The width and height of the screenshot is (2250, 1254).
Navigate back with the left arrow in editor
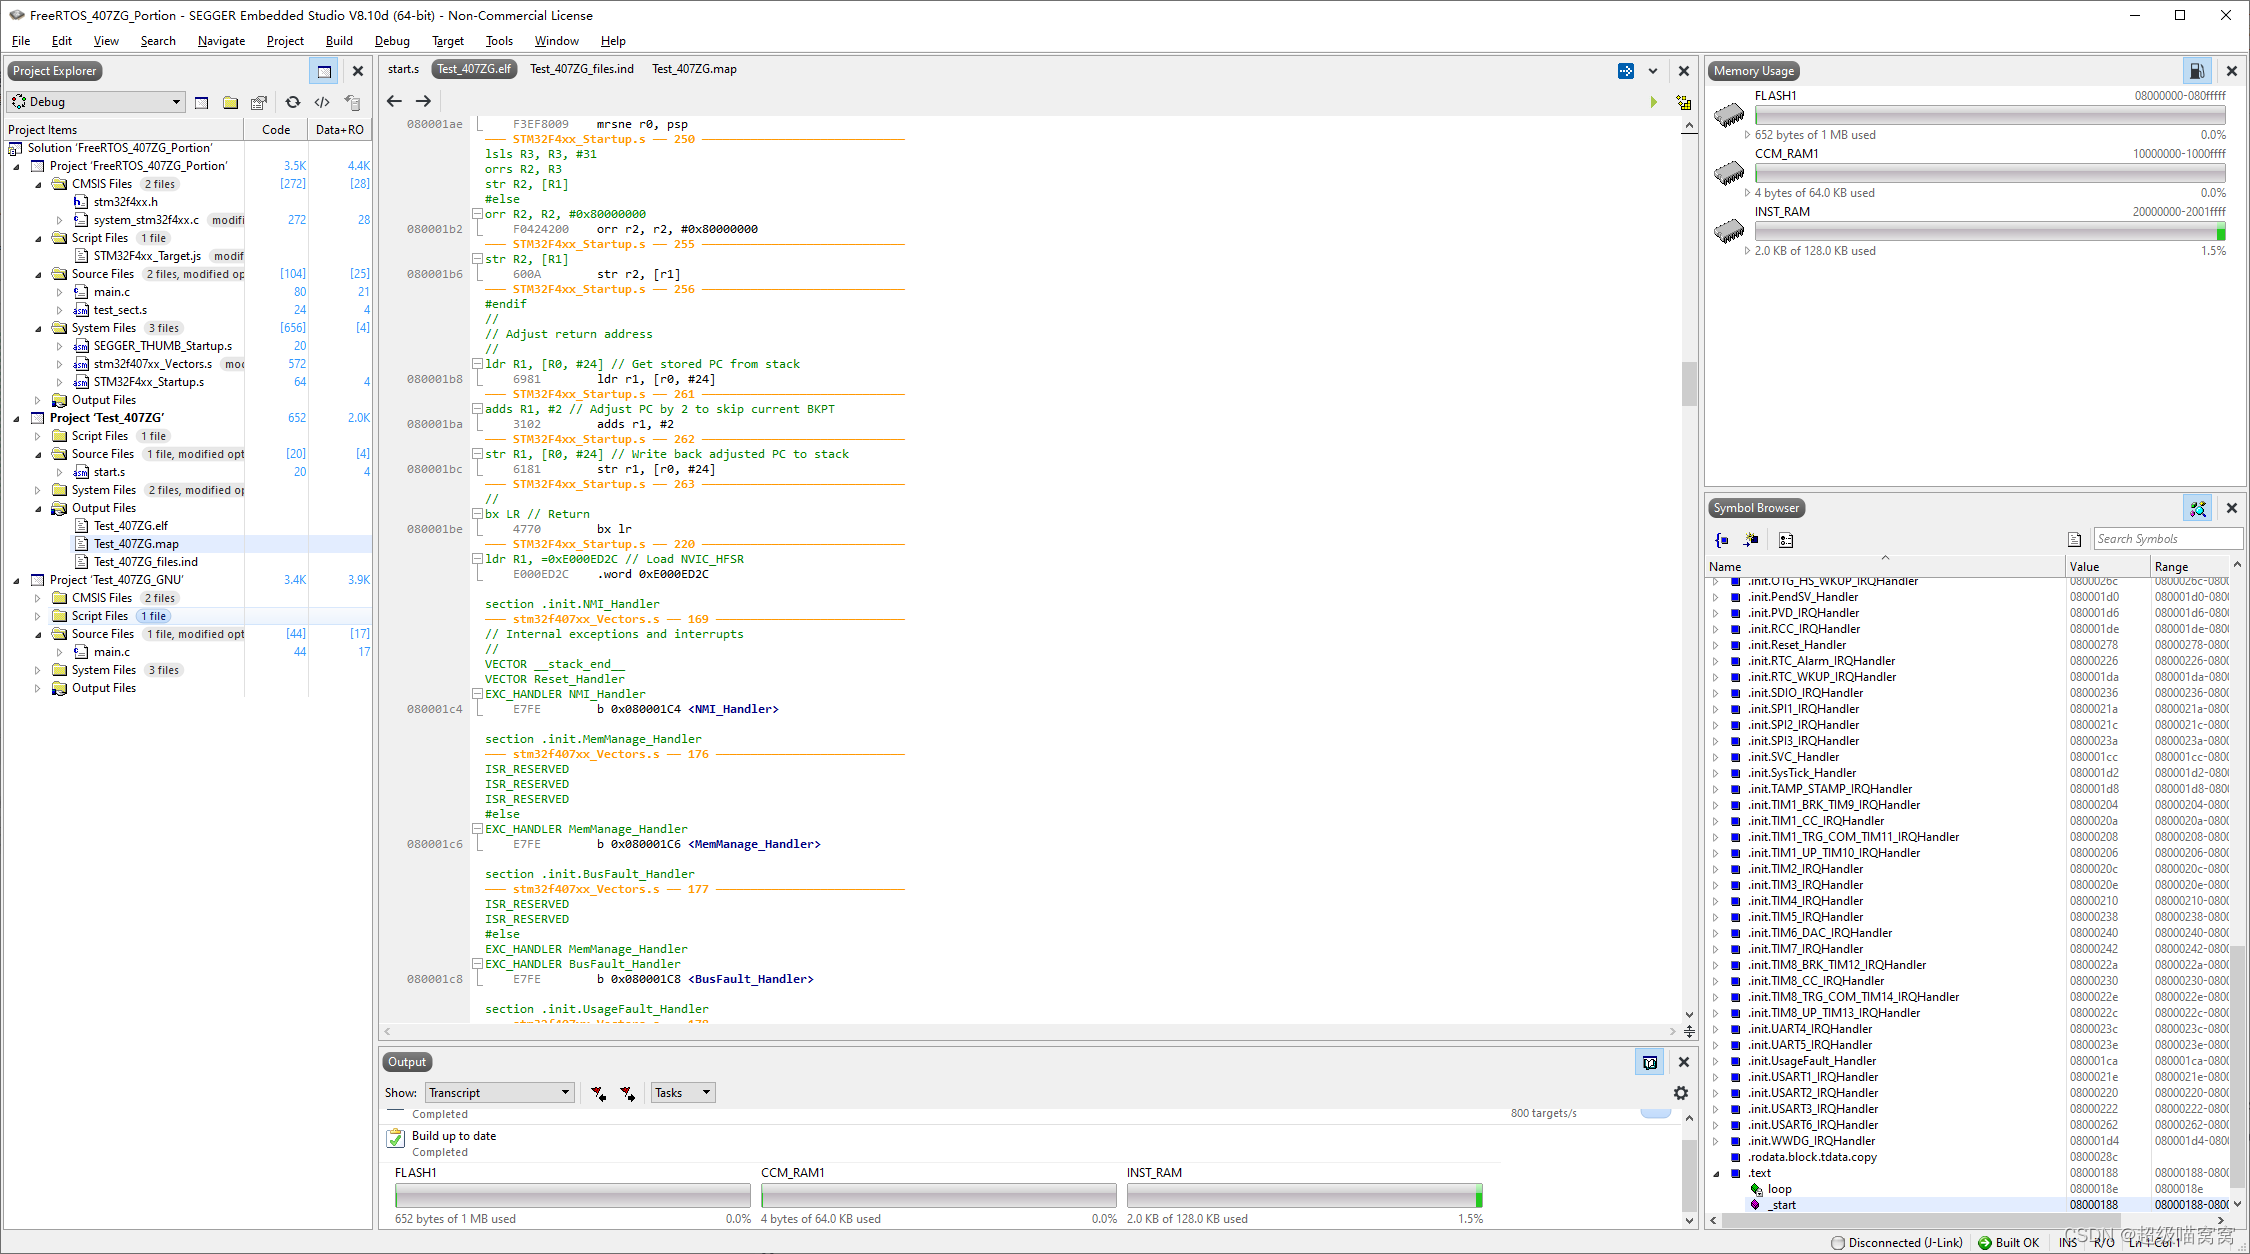click(x=394, y=101)
